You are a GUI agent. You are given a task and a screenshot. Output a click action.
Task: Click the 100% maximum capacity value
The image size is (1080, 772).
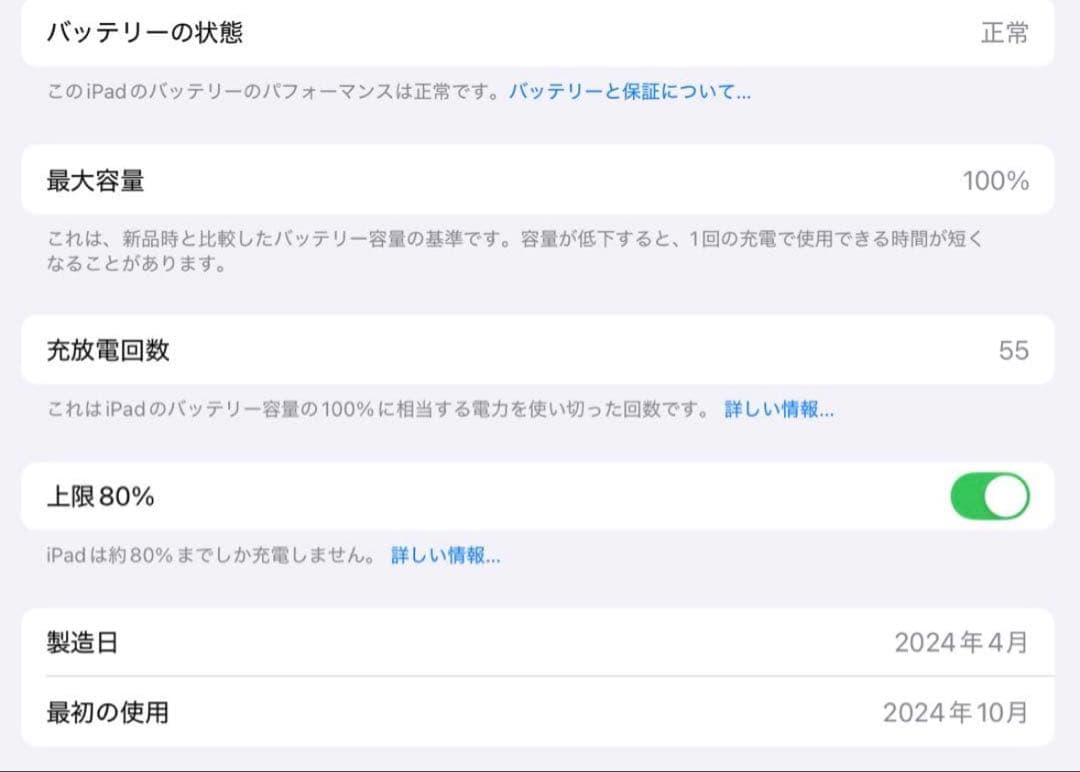[x=995, y=181]
